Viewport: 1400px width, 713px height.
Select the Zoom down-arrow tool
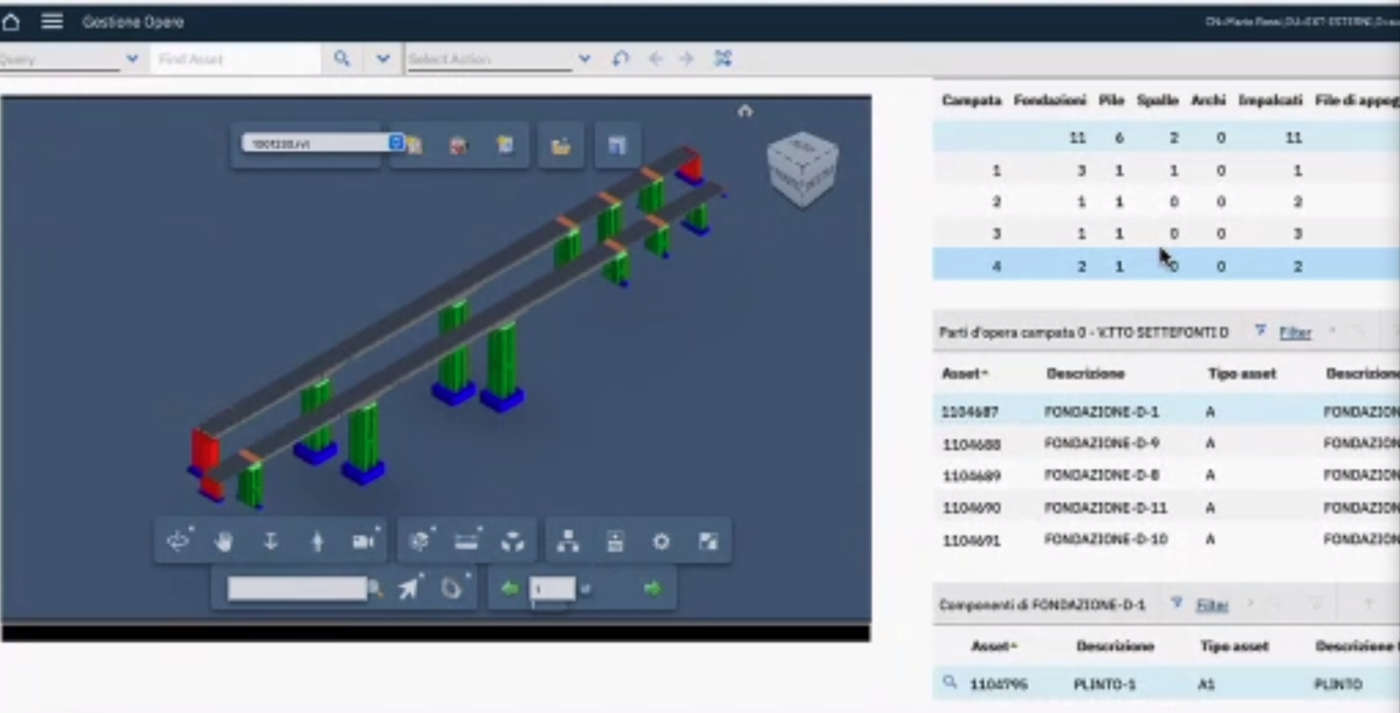(270, 541)
